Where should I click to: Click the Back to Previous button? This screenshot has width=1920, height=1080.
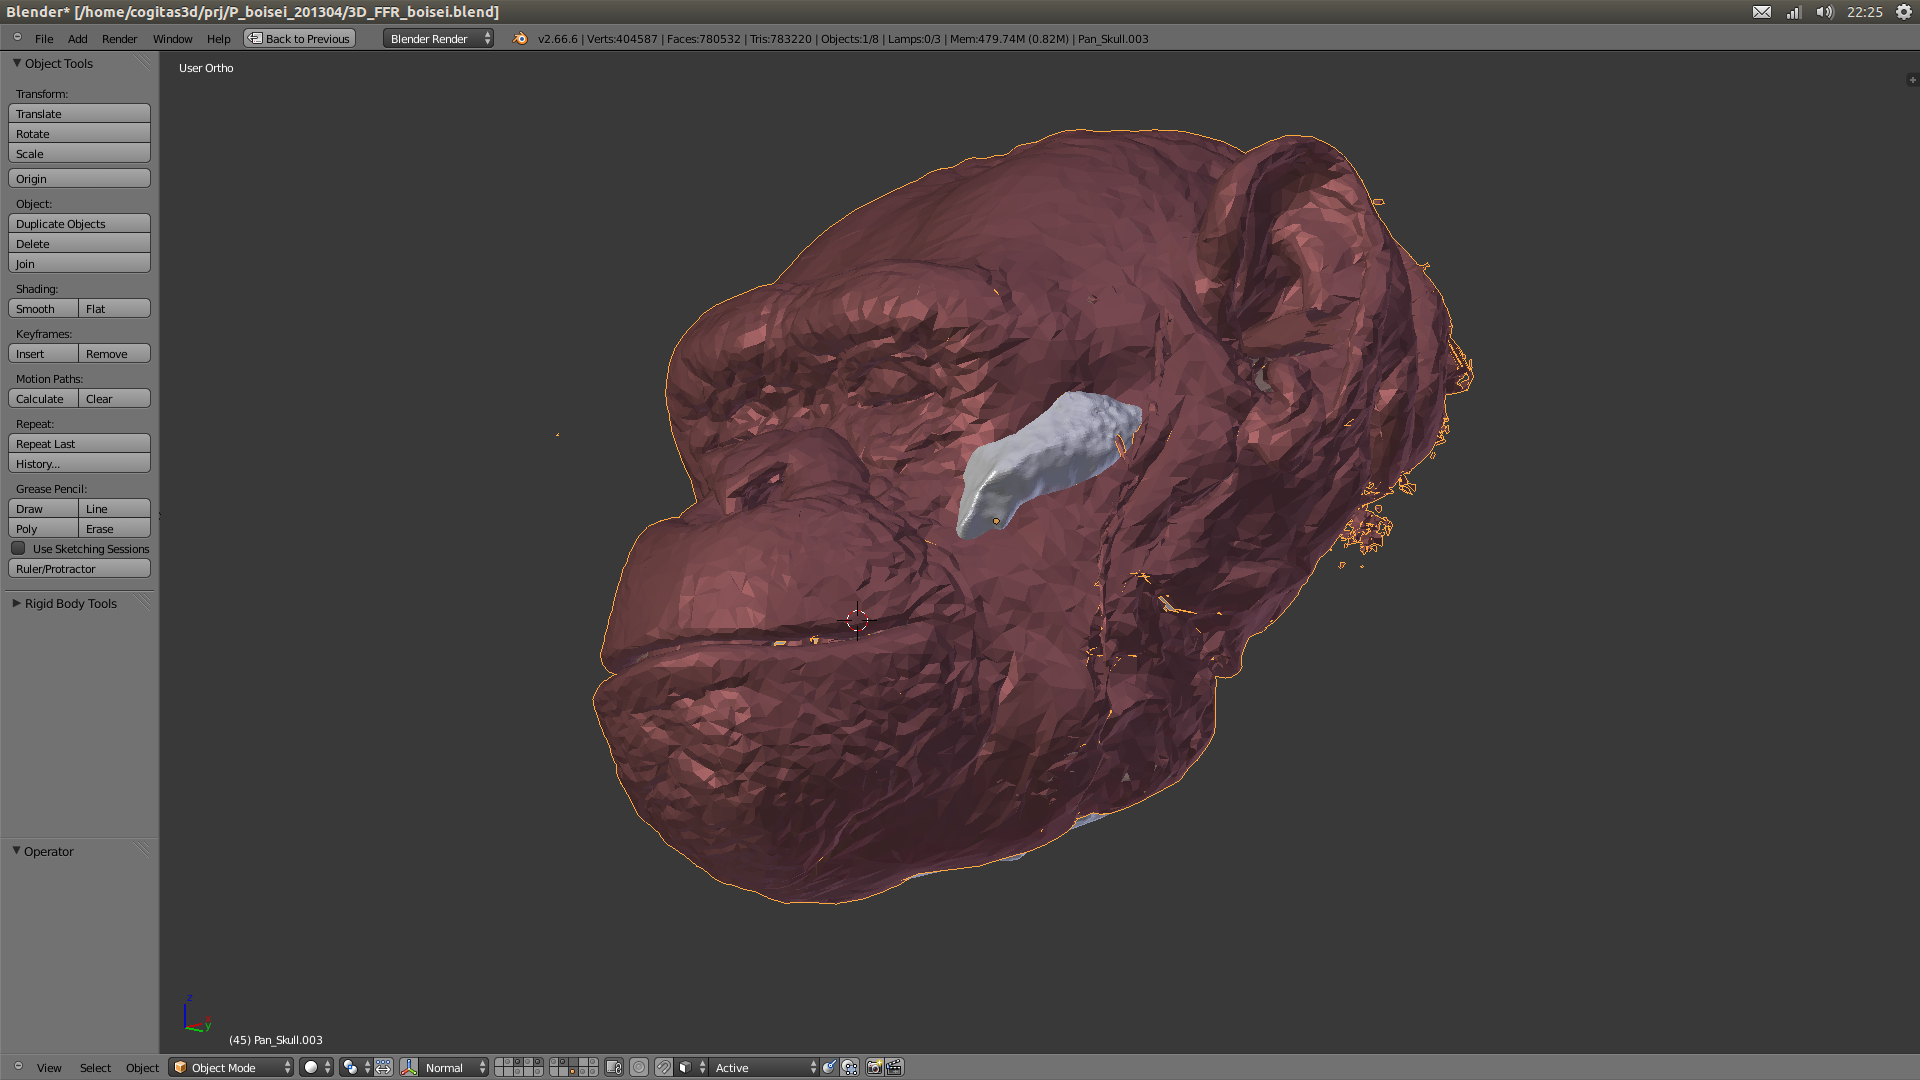[300, 38]
